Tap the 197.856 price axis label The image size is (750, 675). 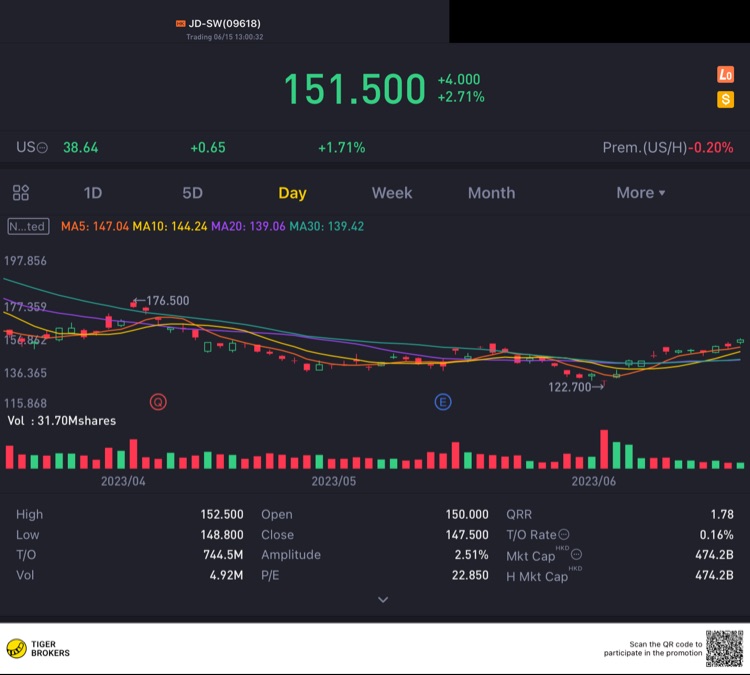point(25,261)
